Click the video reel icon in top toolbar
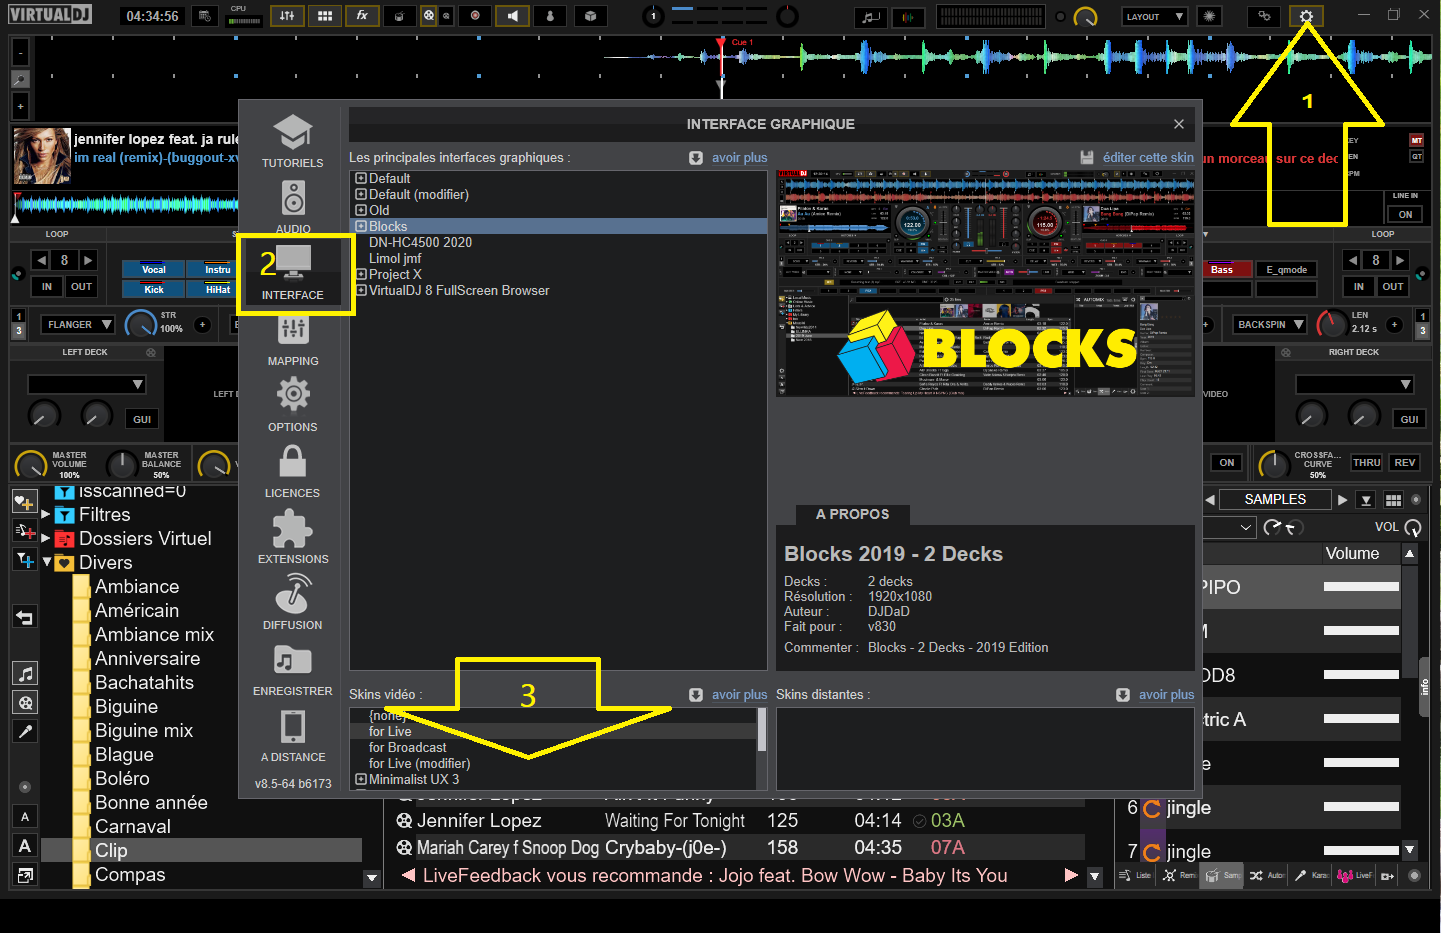This screenshot has height=933, width=1441. (428, 16)
